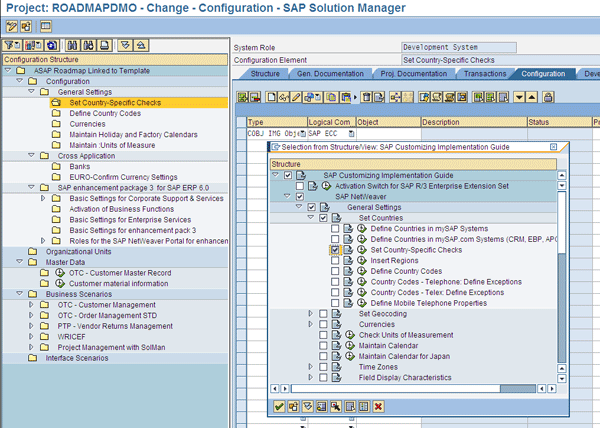Image resolution: width=600 pixels, height=428 pixels.
Task: Switch to the Structure tab
Action: click(x=265, y=74)
